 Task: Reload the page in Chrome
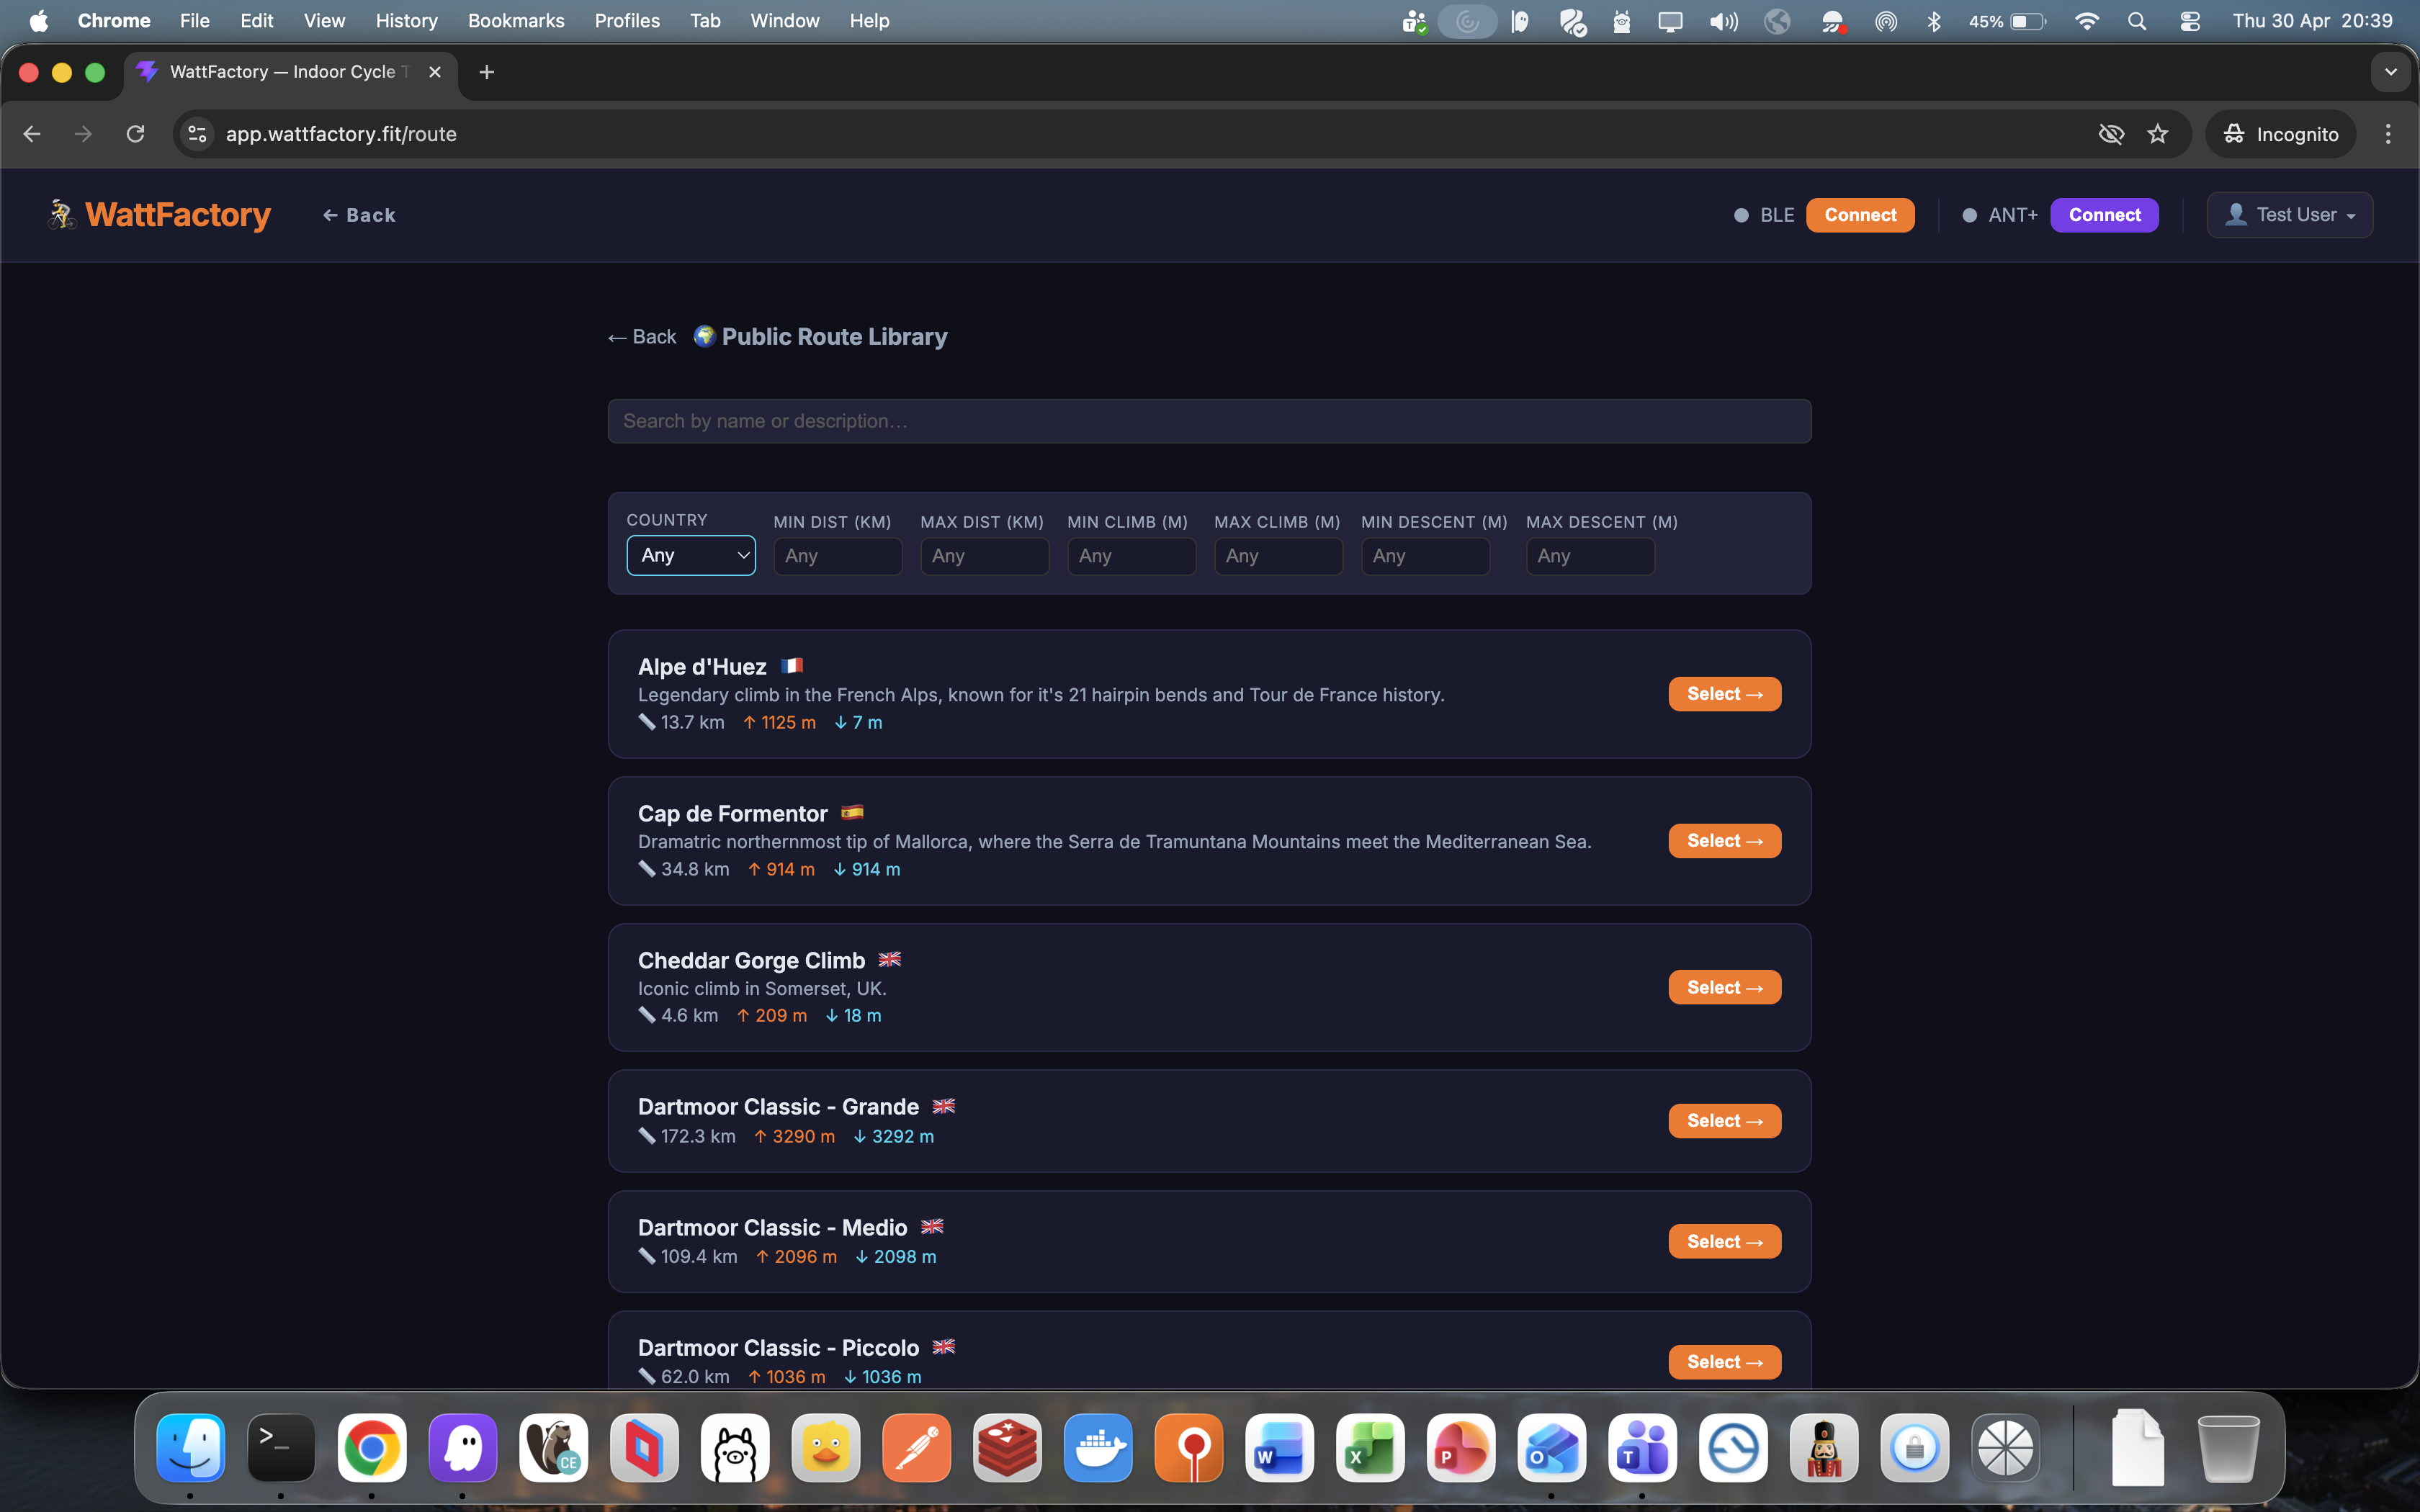pos(135,134)
